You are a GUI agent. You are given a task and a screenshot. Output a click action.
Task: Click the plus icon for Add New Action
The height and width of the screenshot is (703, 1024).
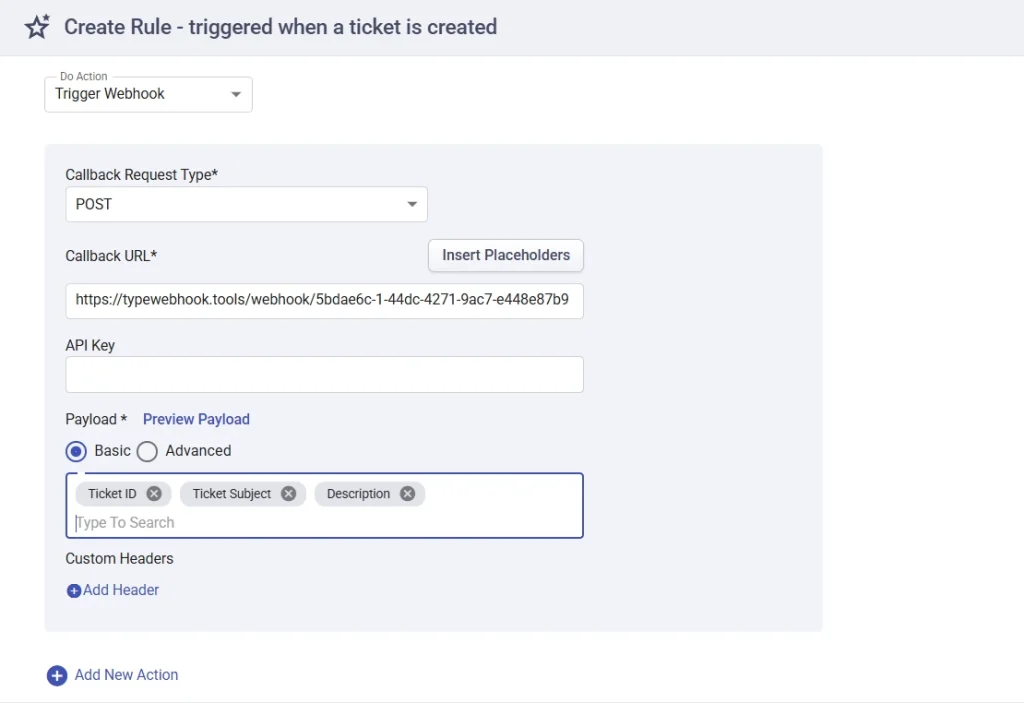(57, 676)
